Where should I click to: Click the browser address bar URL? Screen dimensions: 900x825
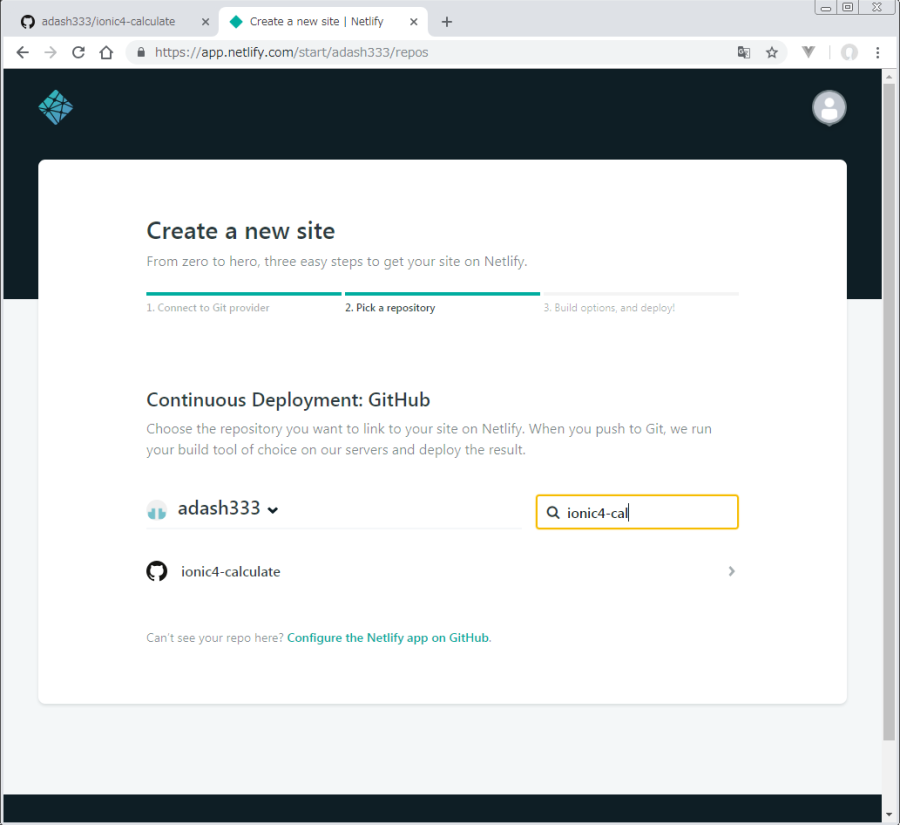(400, 53)
